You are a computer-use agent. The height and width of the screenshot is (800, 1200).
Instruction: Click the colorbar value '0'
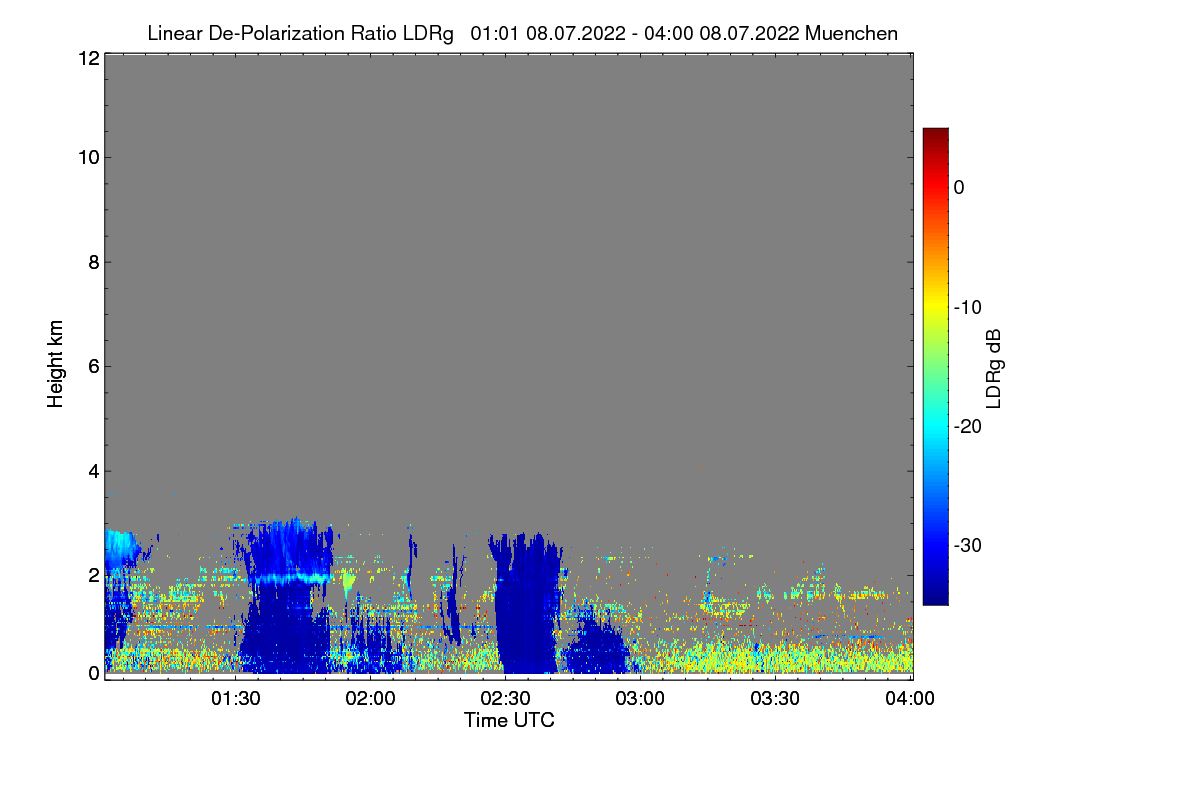959,188
